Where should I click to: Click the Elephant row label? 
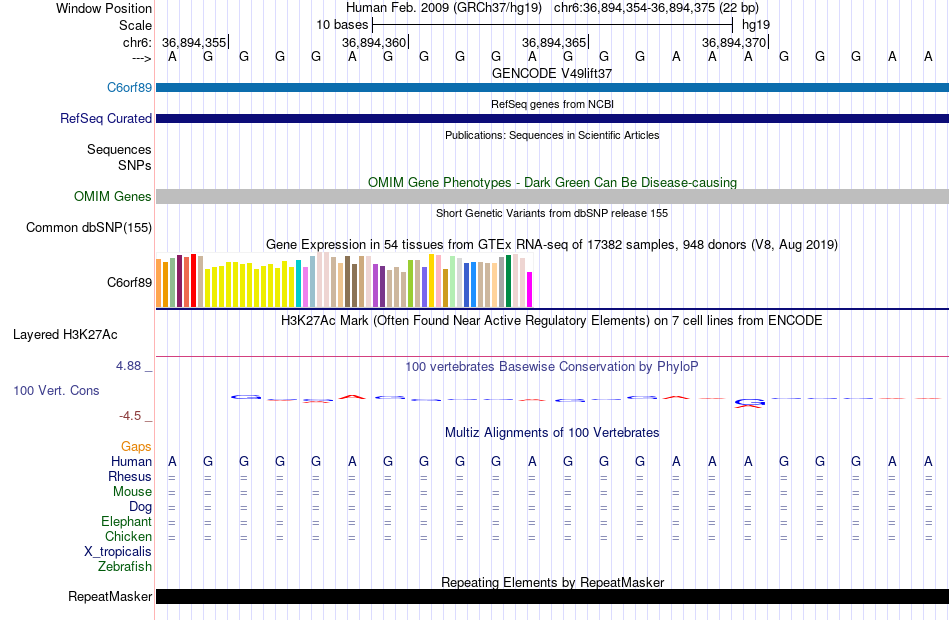tap(126, 521)
